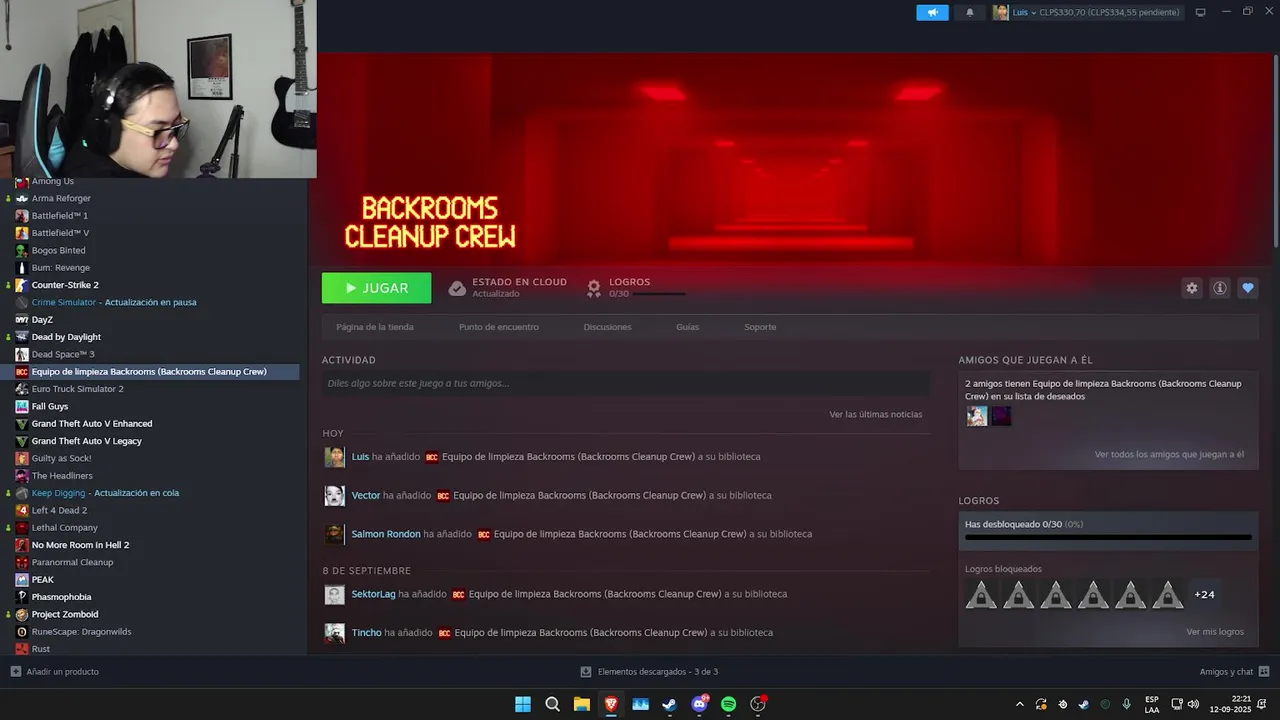Select Project Zomboid in library
The image size is (1280, 720).
click(65, 614)
